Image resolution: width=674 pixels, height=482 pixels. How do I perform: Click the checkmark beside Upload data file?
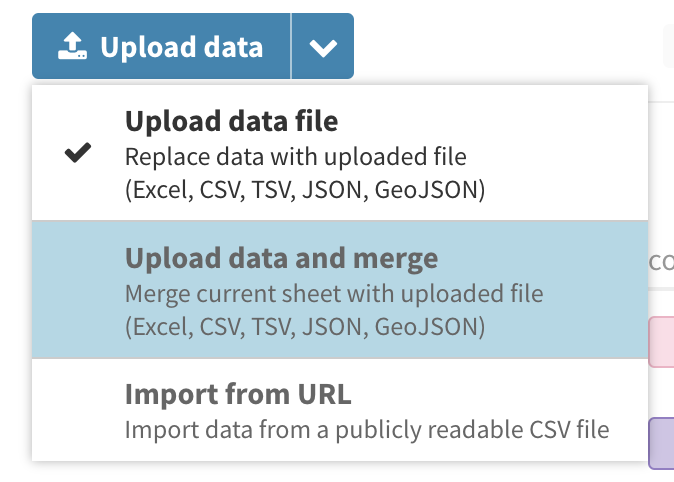79,153
